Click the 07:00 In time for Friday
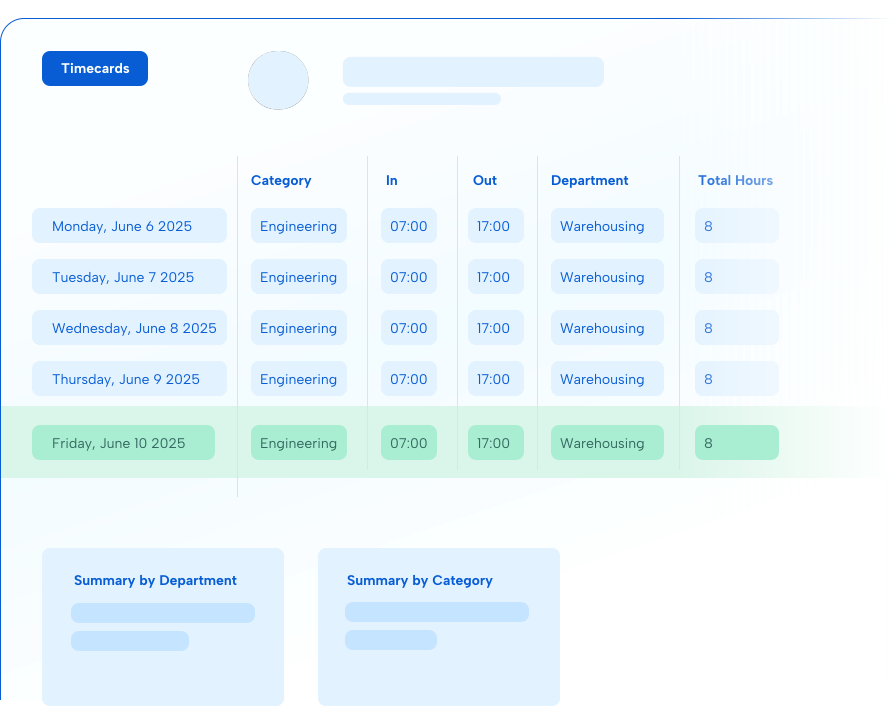The image size is (894, 706). [x=409, y=443]
